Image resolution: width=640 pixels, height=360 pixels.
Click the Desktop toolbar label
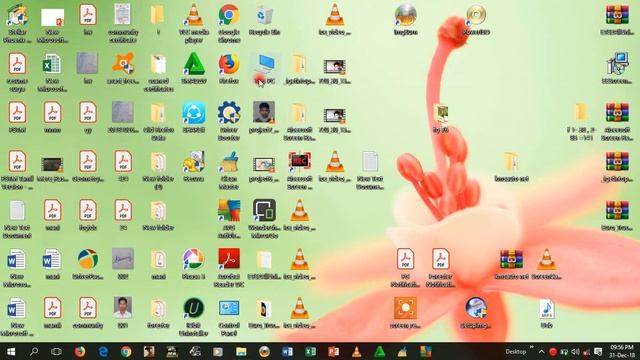516,351
